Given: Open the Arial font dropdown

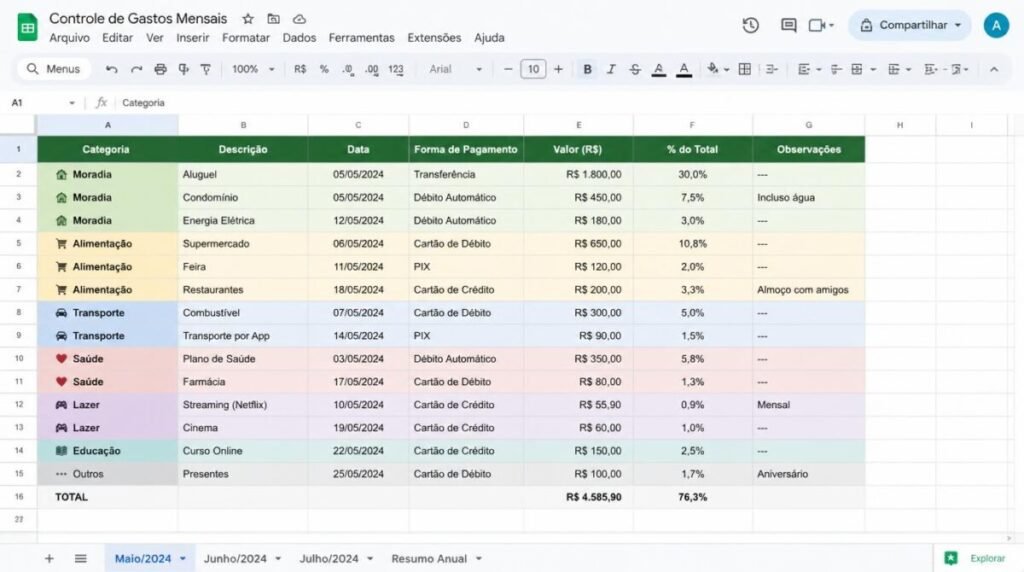Looking at the screenshot, I should pyautogui.click(x=455, y=69).
